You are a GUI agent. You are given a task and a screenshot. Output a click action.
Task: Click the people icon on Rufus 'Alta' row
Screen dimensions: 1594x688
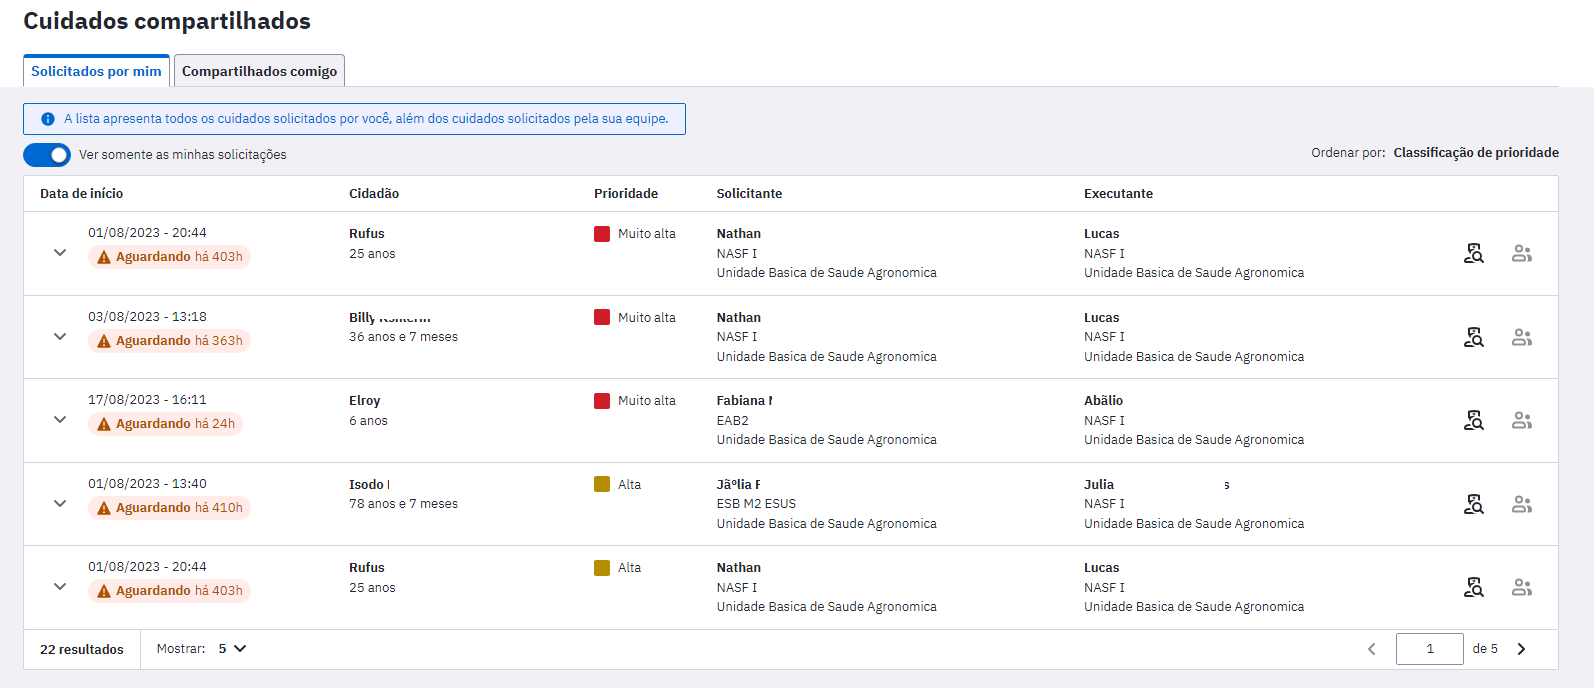[1521, 588]
